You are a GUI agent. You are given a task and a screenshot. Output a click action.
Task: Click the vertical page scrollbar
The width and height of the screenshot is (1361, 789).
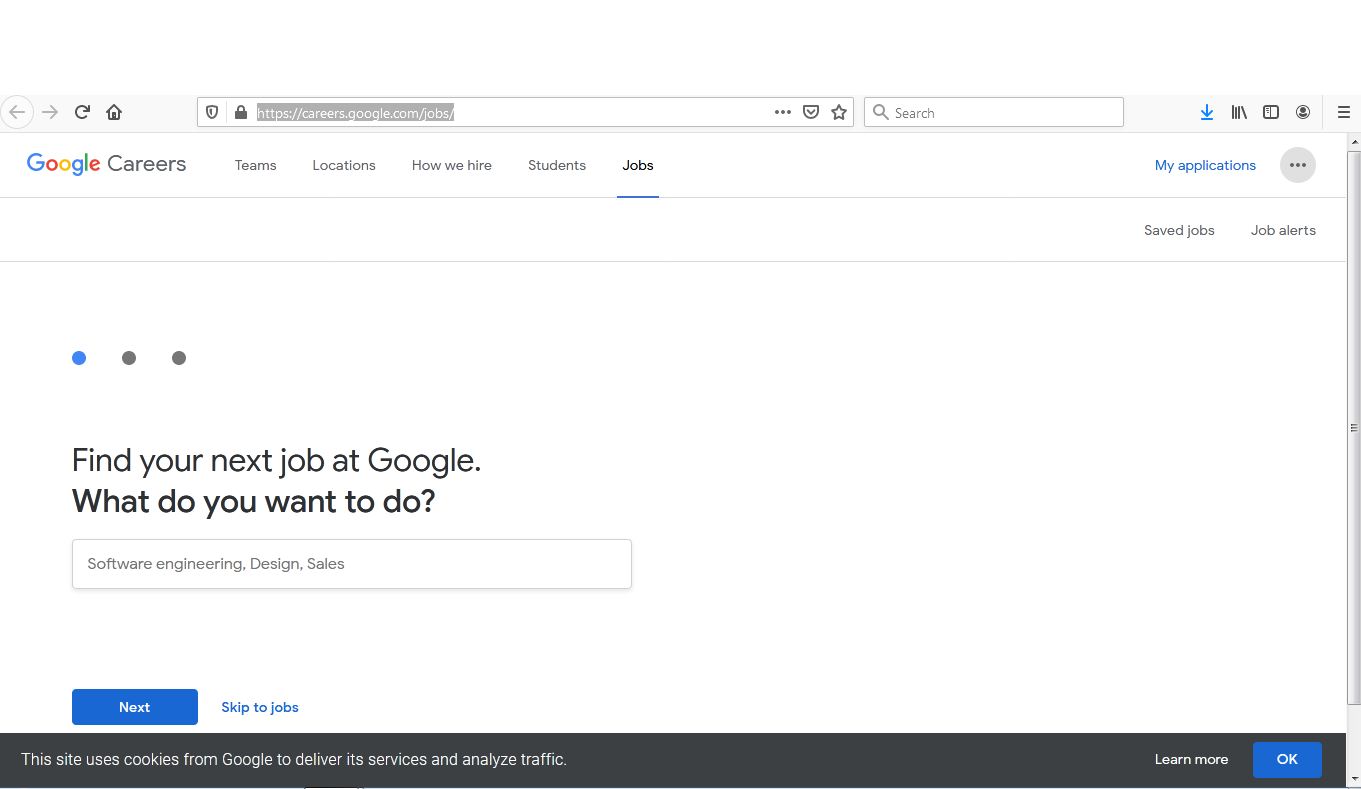click(1354, 427)
